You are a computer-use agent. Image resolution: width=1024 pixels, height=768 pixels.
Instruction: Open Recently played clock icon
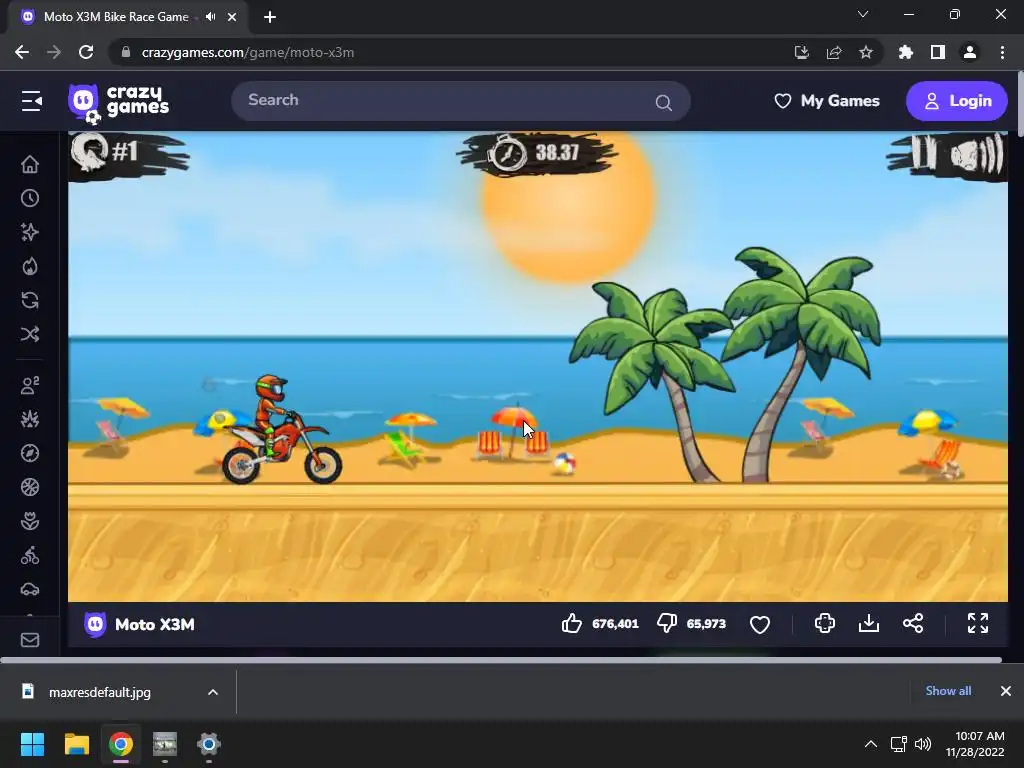(x=30, y=198)
